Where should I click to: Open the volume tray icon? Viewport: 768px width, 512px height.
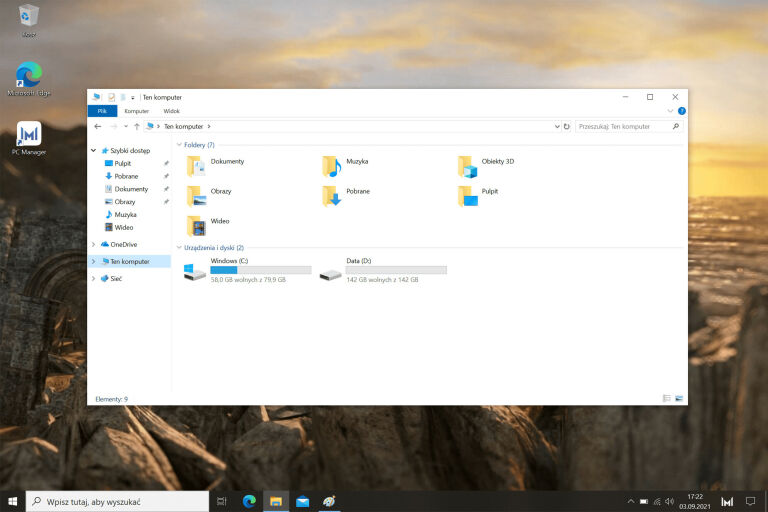pos(669,501)
